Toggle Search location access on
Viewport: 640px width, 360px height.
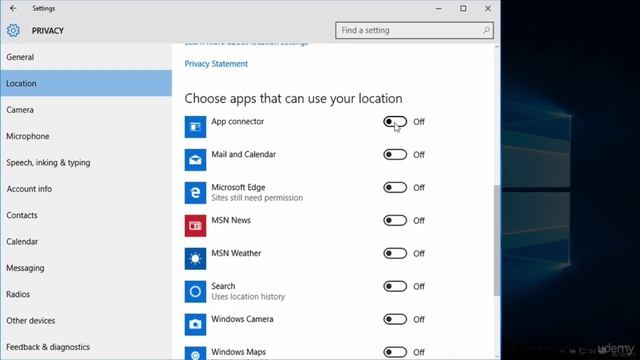tap(395, 286)
